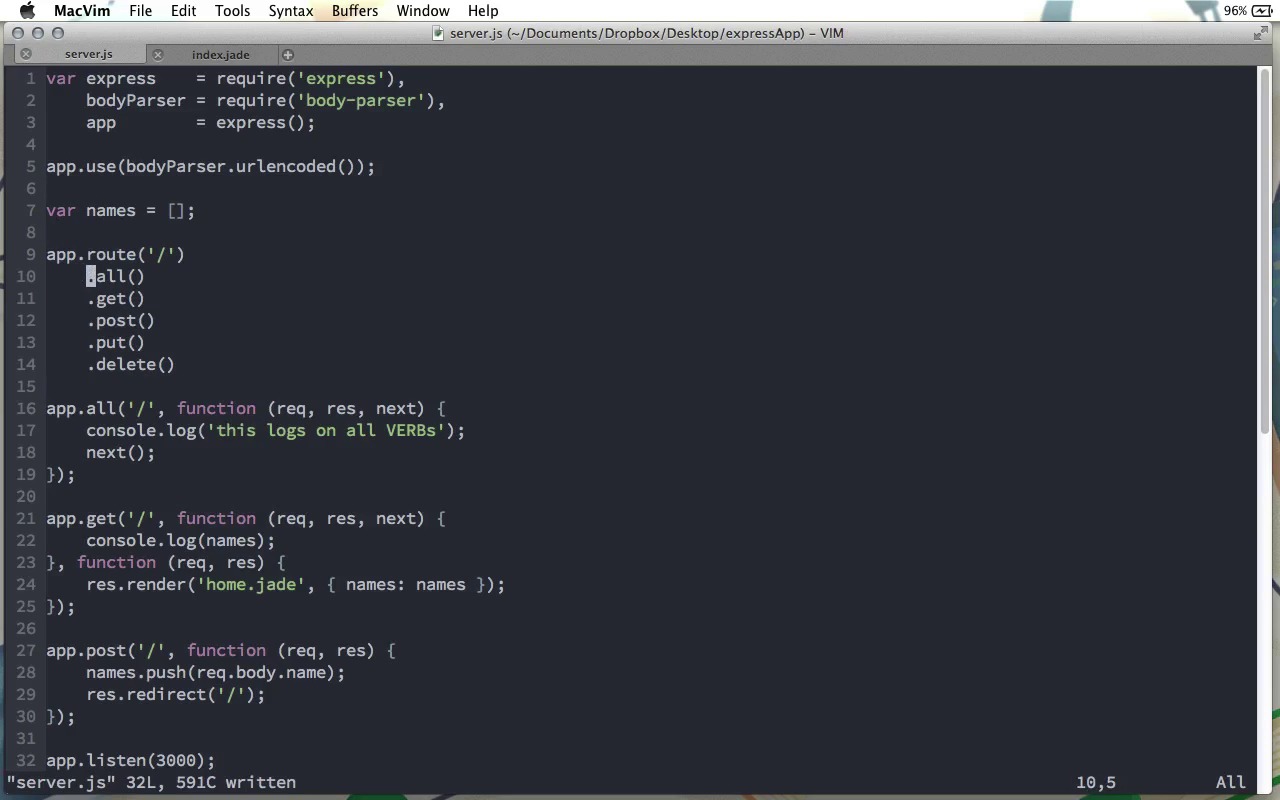Click the '32L, 591C written' status message
The width and height of the screenshot is (1280, 800).
click(211, 782)
